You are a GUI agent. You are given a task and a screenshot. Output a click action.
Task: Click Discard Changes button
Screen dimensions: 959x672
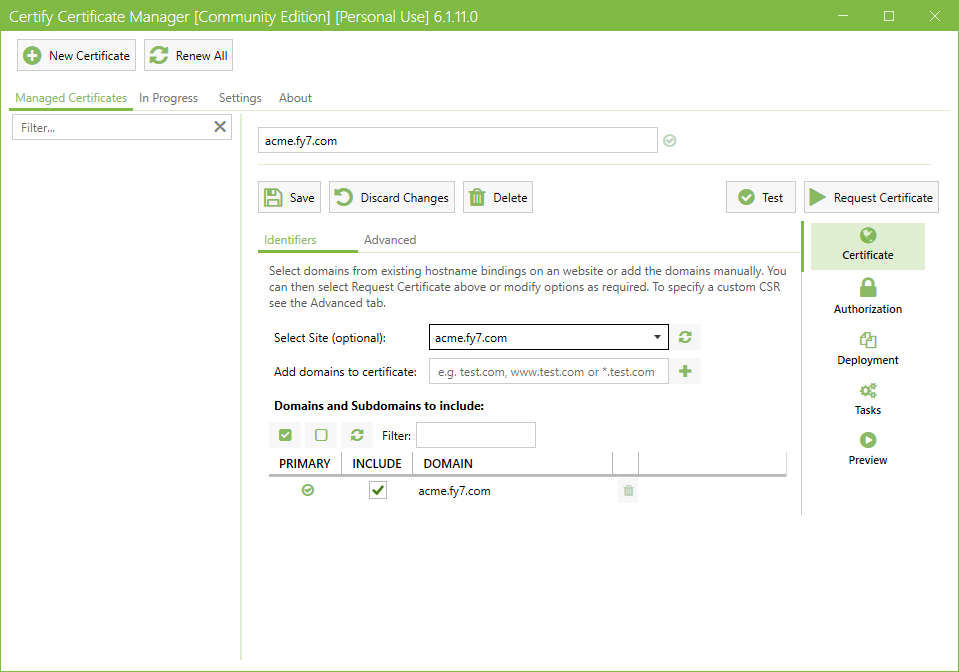click(392, 198)
